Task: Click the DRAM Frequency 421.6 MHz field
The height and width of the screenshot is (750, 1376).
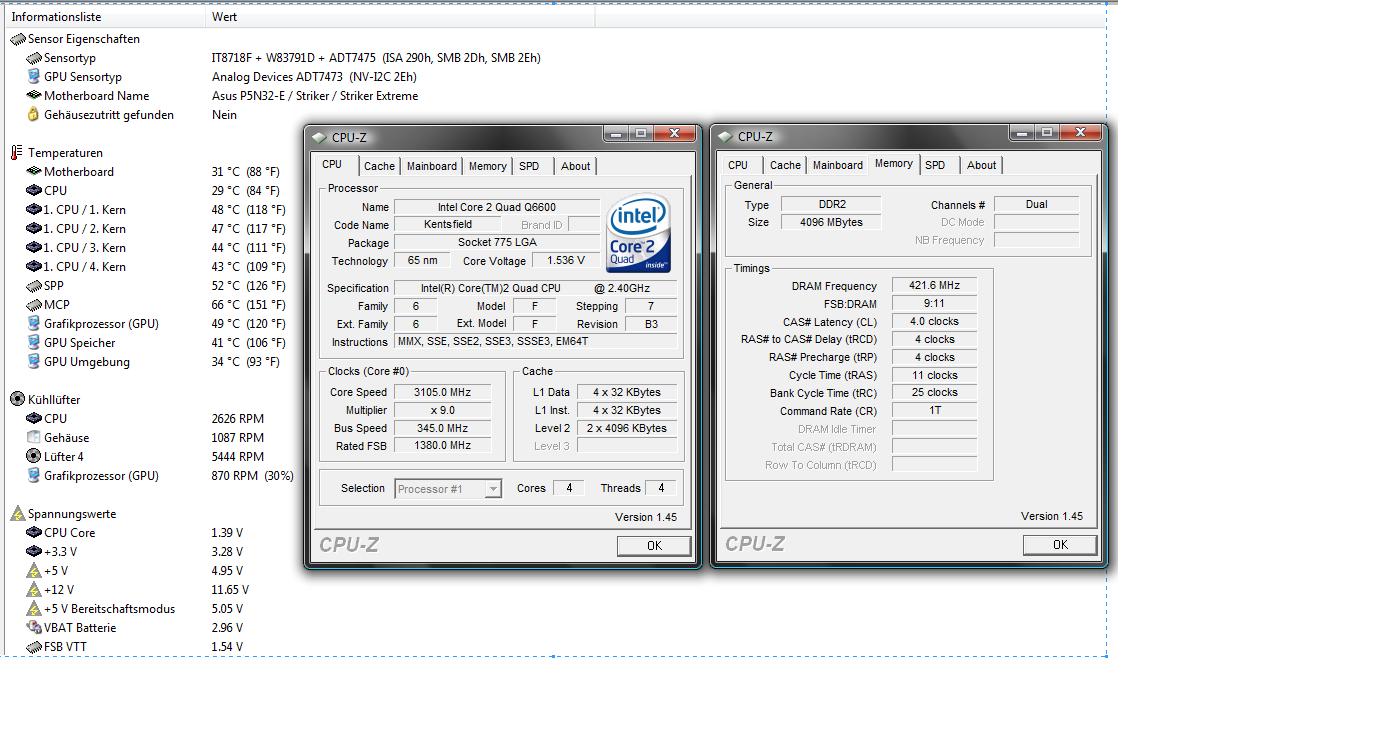Action: [934, 286]
